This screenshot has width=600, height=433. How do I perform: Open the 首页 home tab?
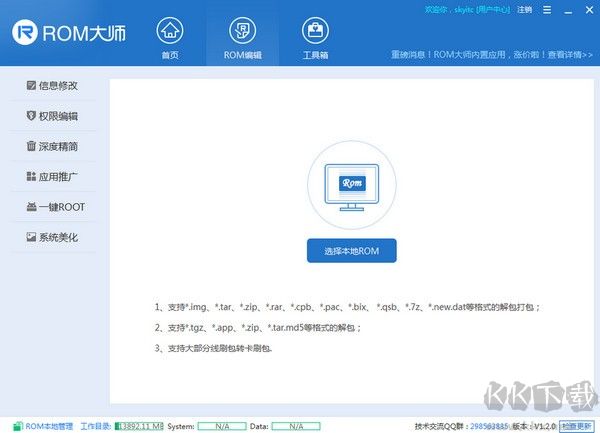pos(170,38)
